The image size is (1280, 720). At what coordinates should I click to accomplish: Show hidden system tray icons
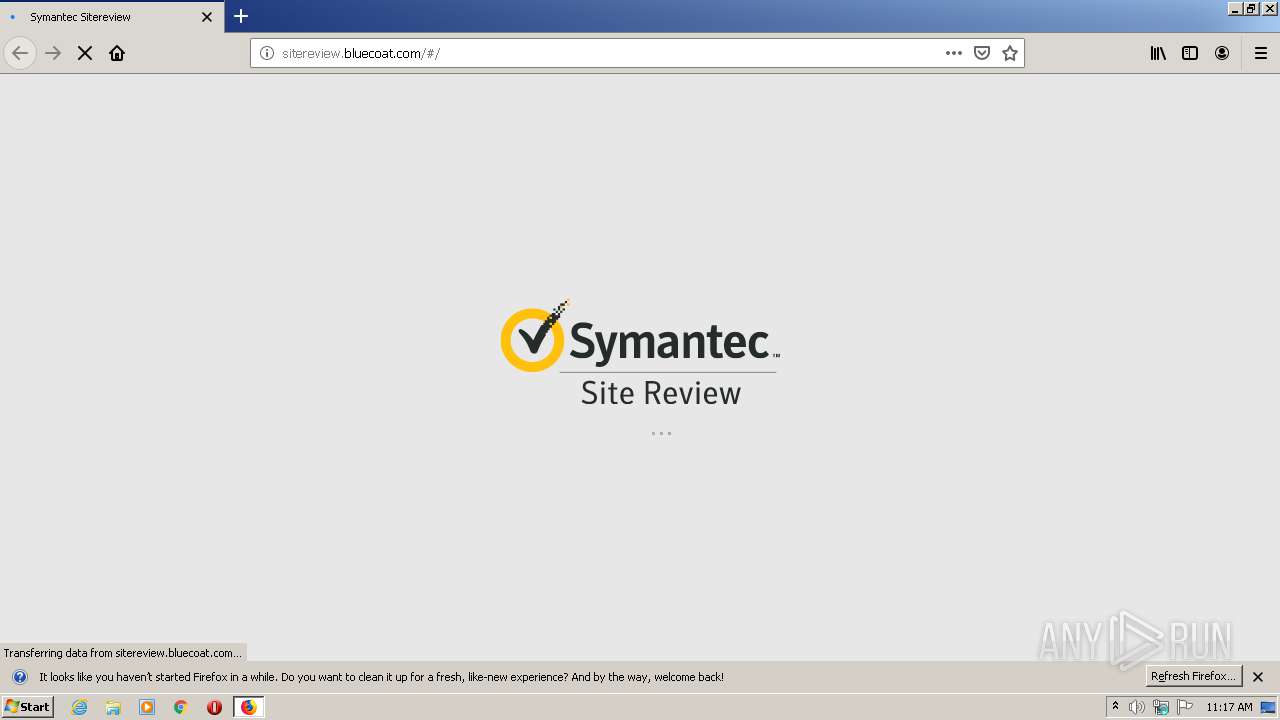(x=1116, y=706)
